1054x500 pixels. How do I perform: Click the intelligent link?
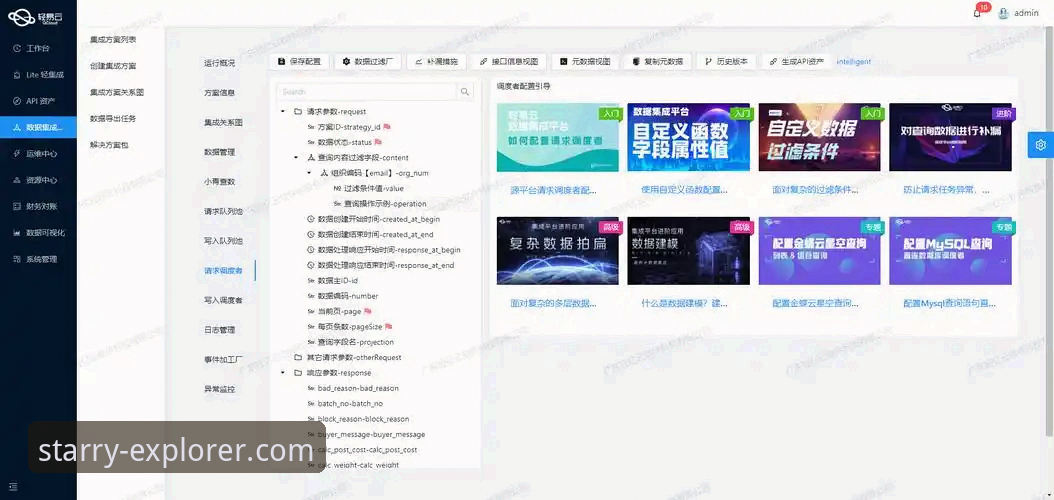coord(854,62)
